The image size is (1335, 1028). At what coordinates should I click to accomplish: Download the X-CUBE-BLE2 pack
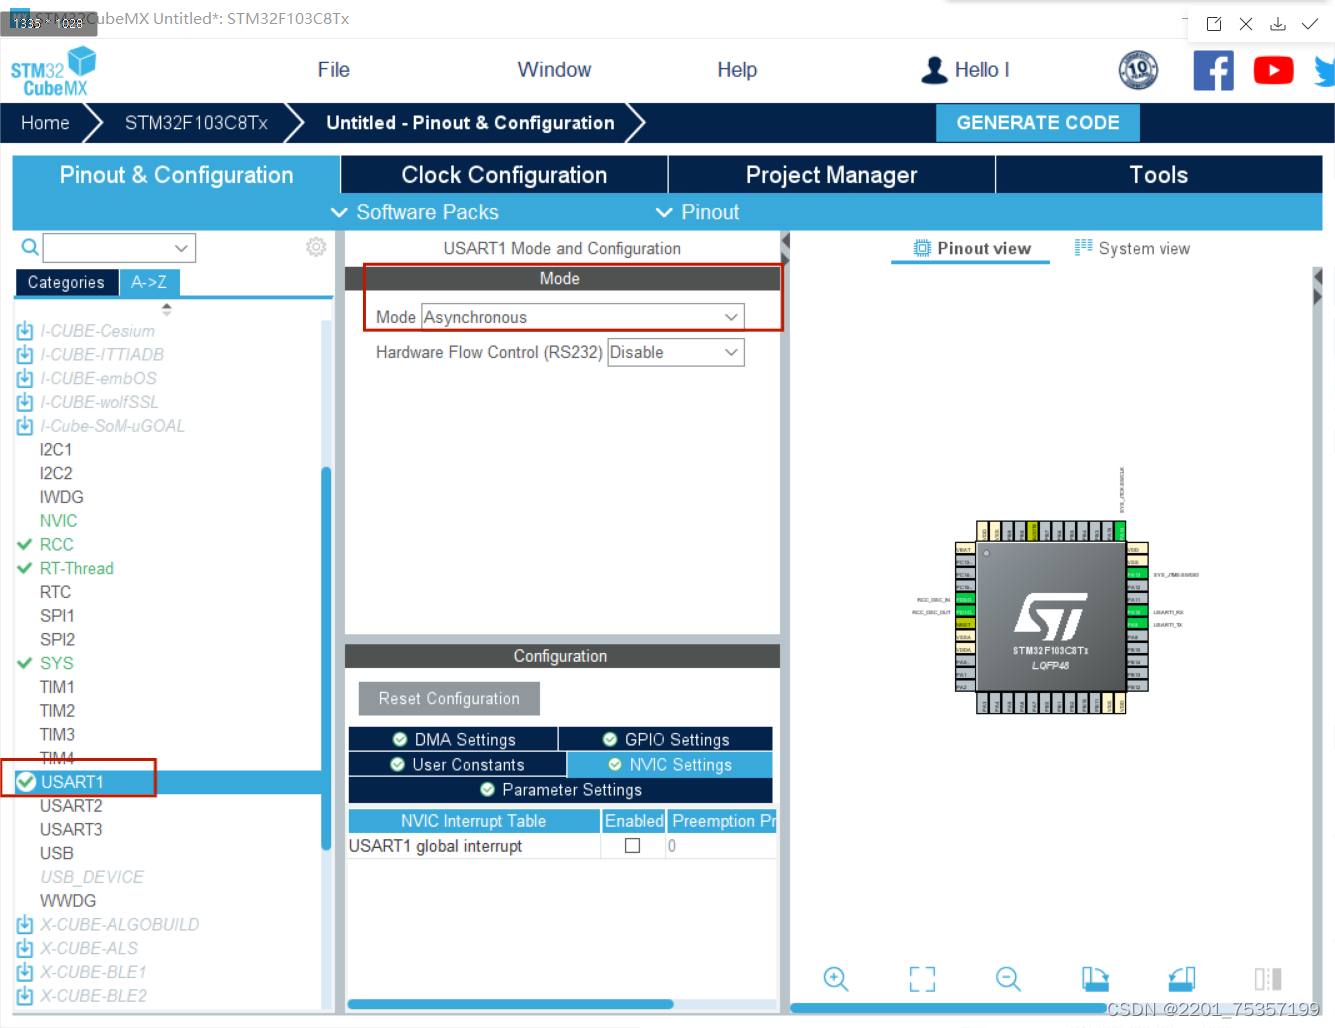25,996
